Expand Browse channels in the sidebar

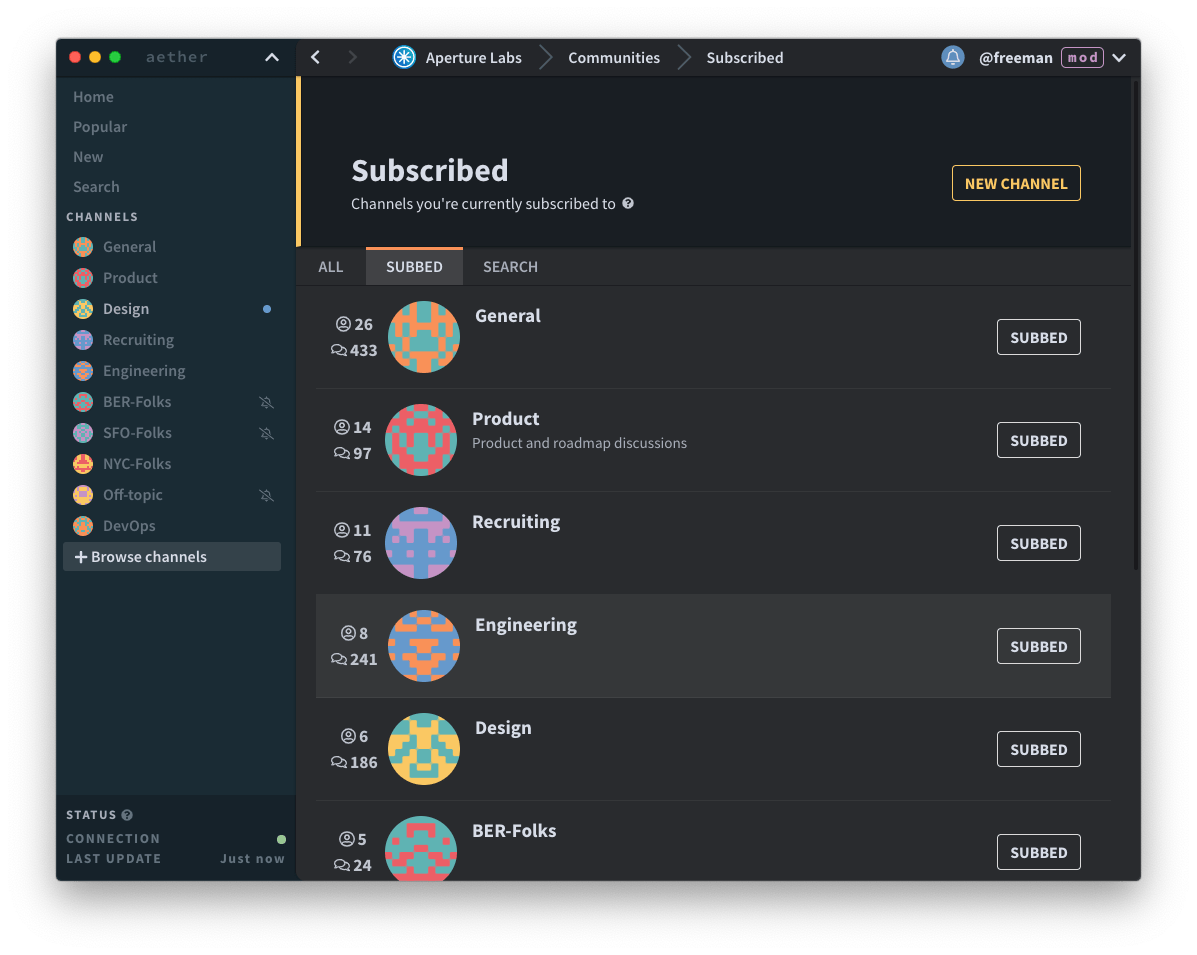(171, 557)
